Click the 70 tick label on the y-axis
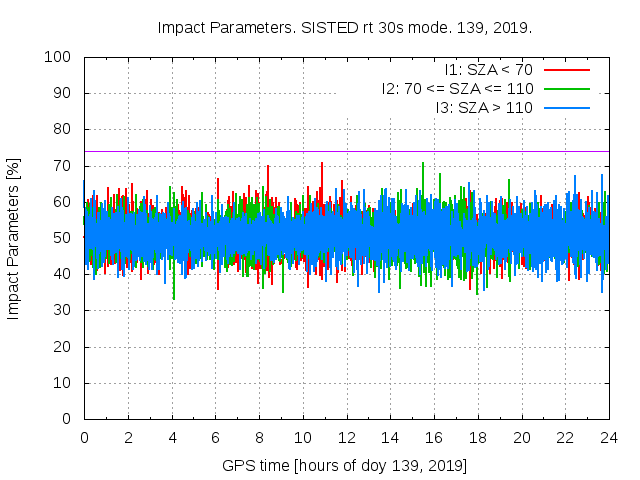 point(61,166)
